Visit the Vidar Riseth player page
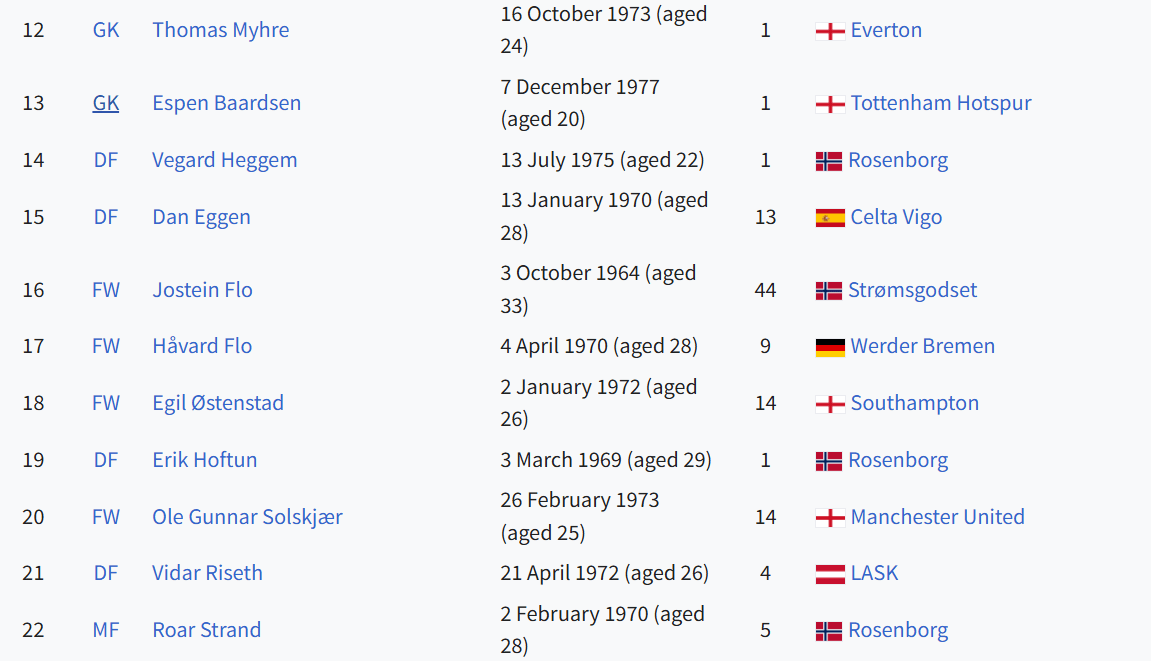Image resolution: width=1151 pixels, height=661 pixels. point(207,573)
